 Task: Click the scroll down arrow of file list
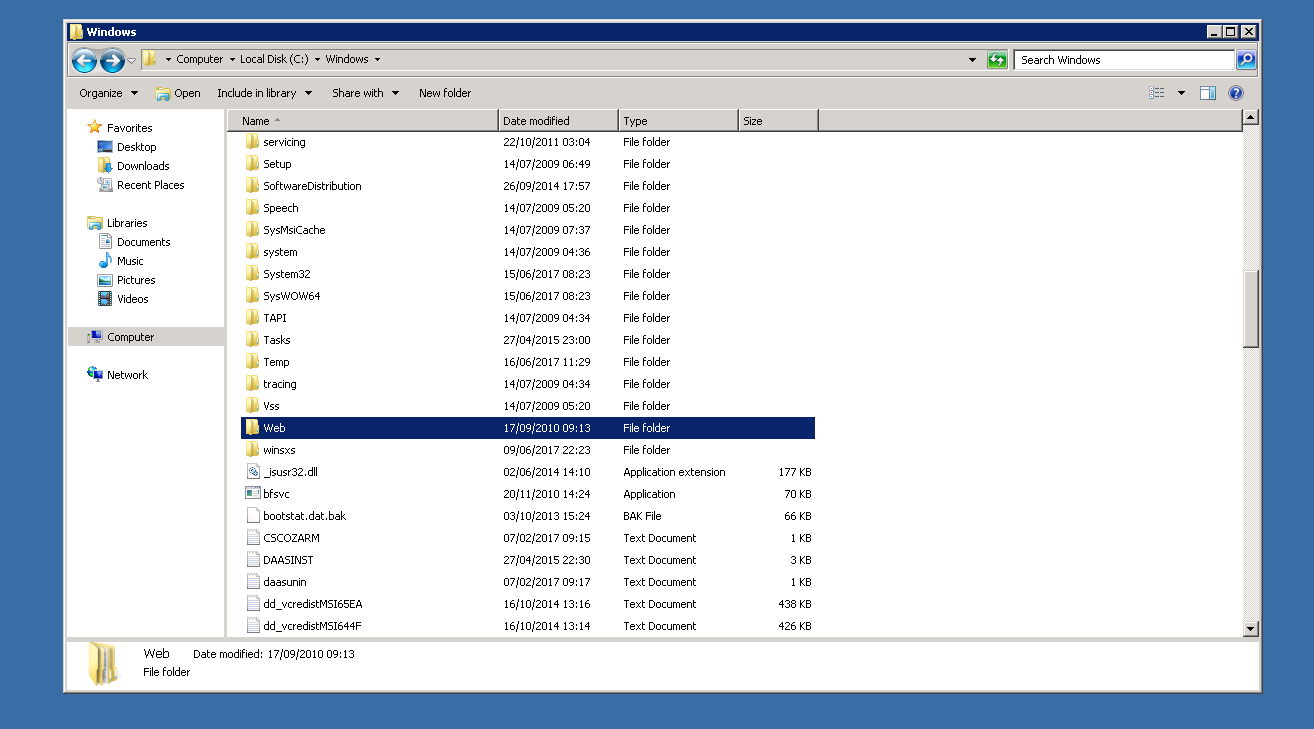coord(1250,628)
